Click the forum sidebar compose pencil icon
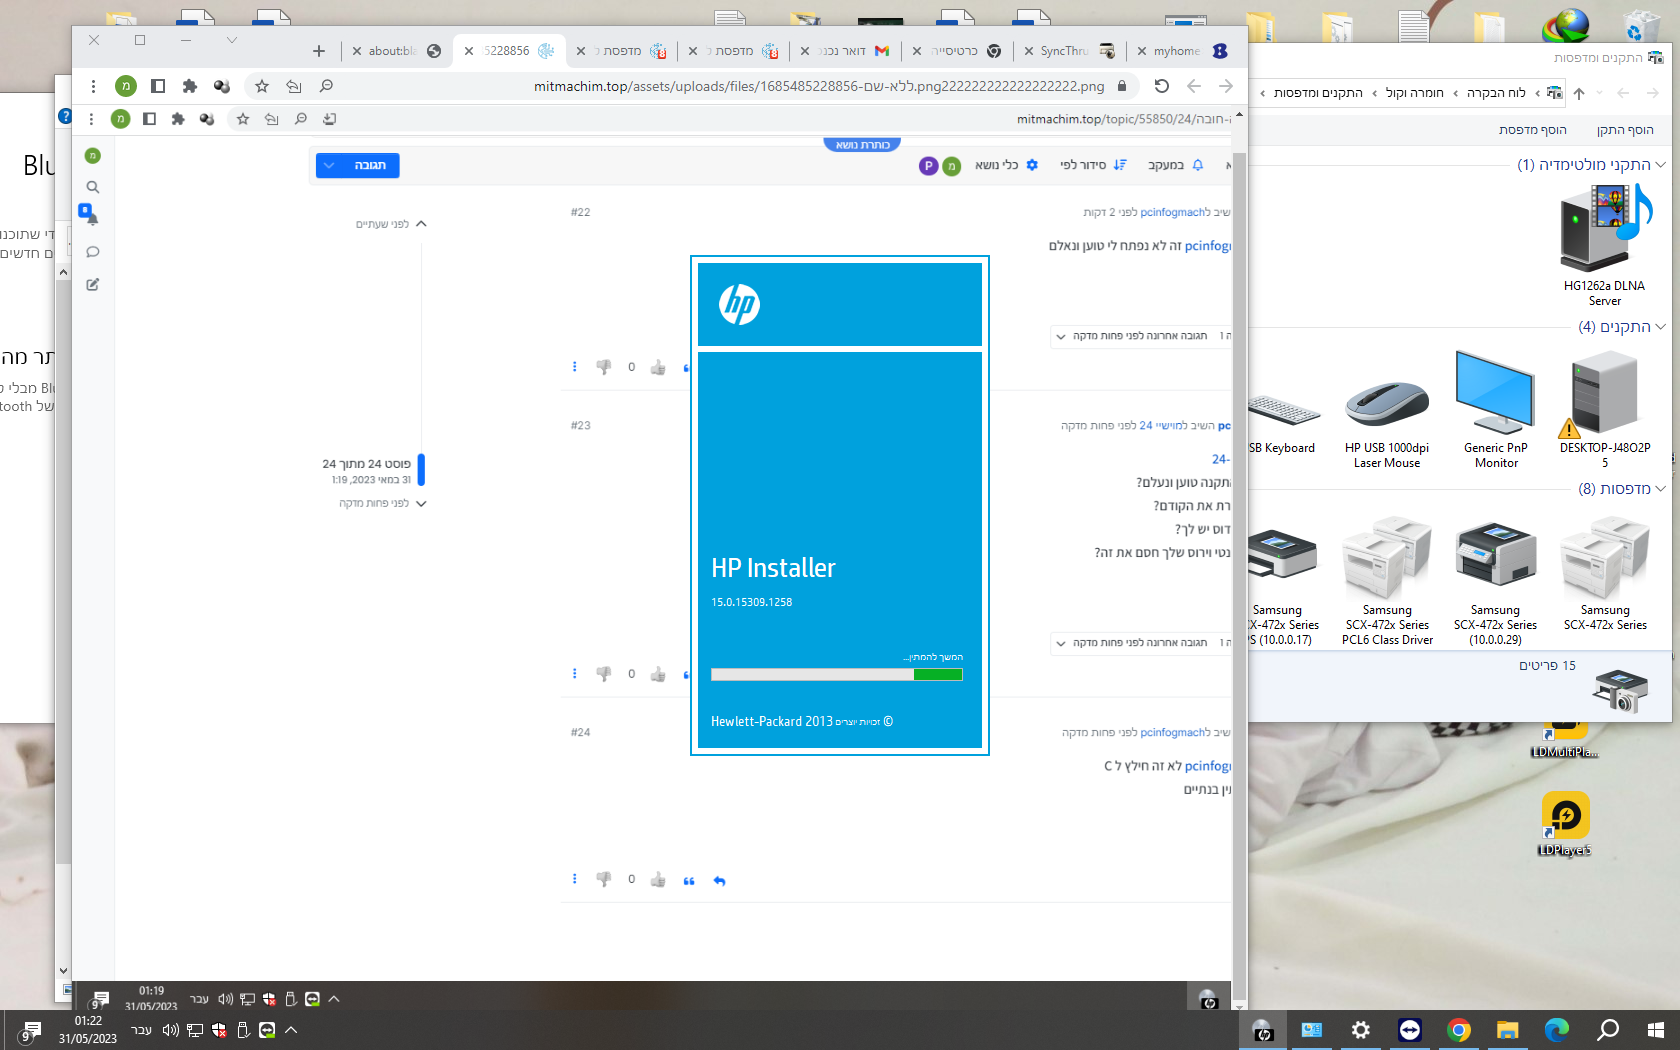 tap(93, 285)
